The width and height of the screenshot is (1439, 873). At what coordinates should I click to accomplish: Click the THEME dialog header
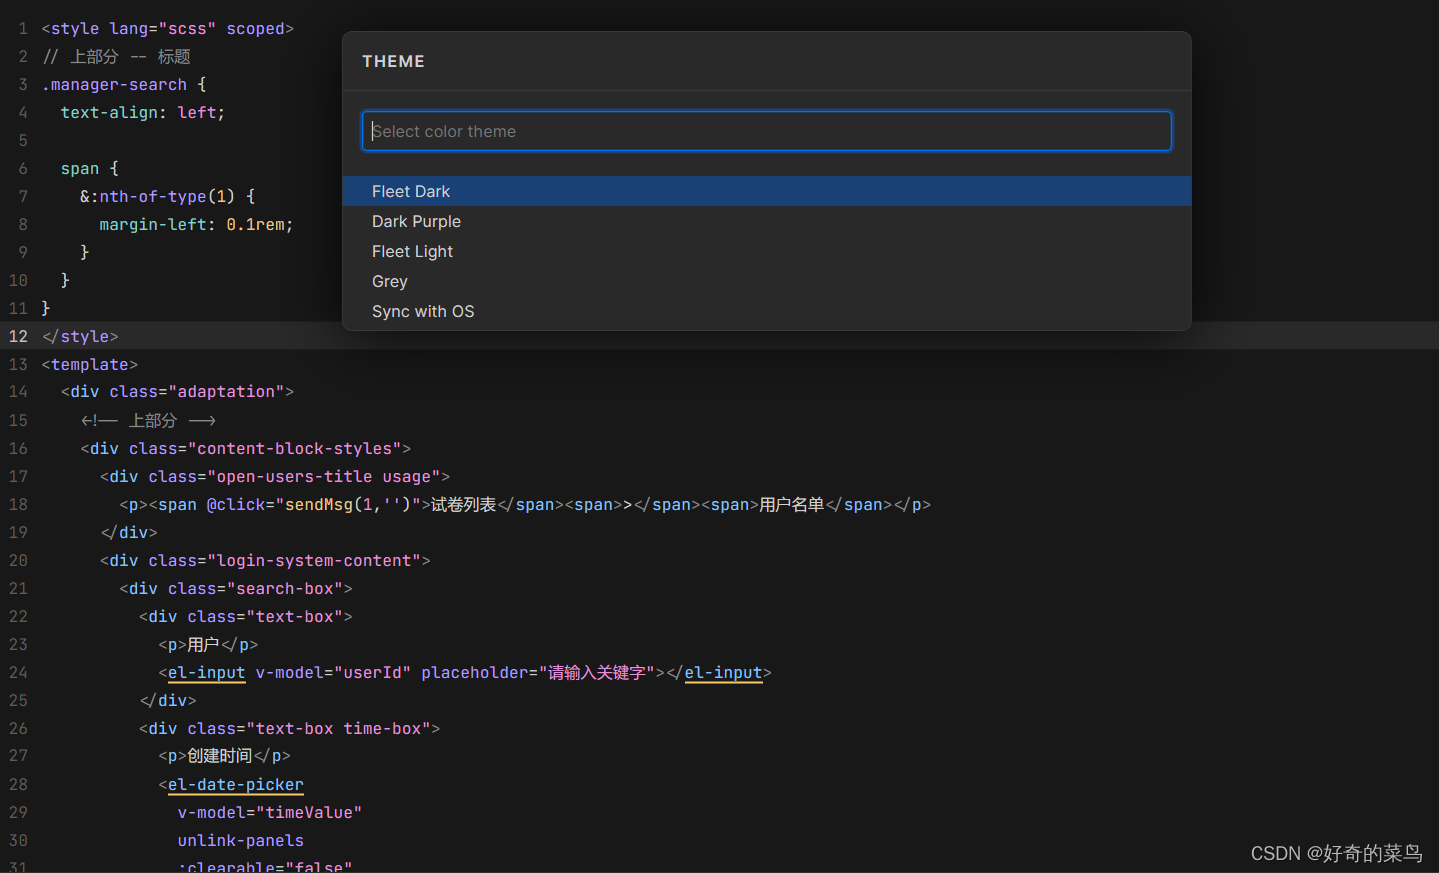click(x=393, y=61)
